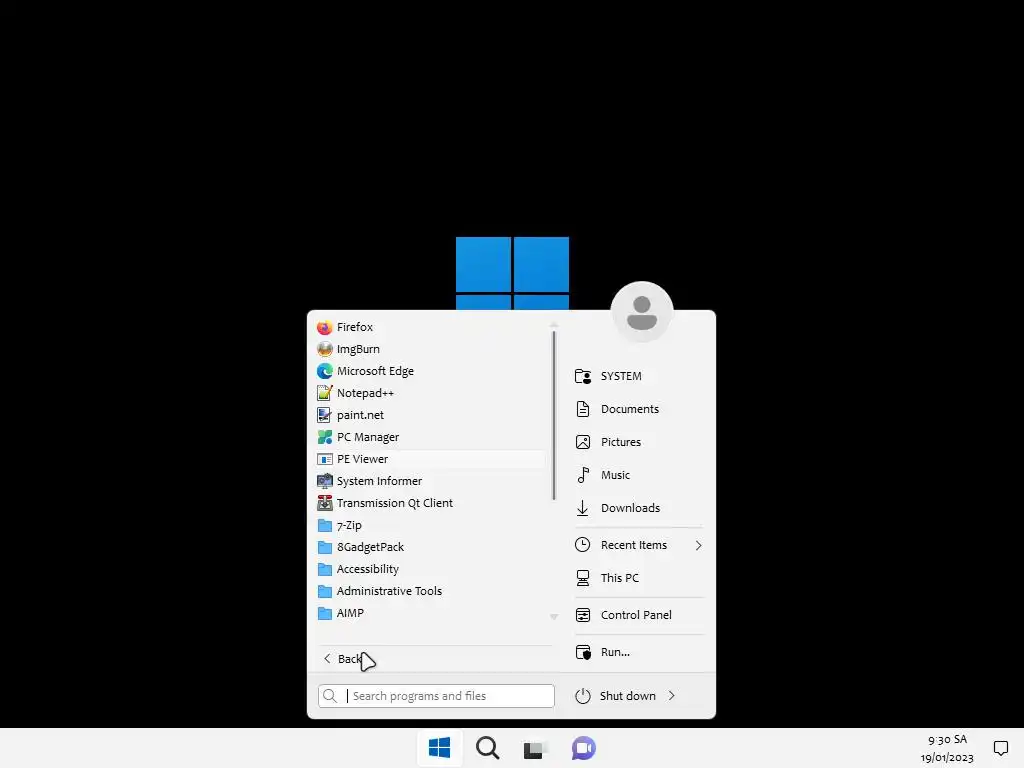Open Firefox from the programs list
Image resolution: width=1024 pixels, height=768 pixels.
(430, 327)
